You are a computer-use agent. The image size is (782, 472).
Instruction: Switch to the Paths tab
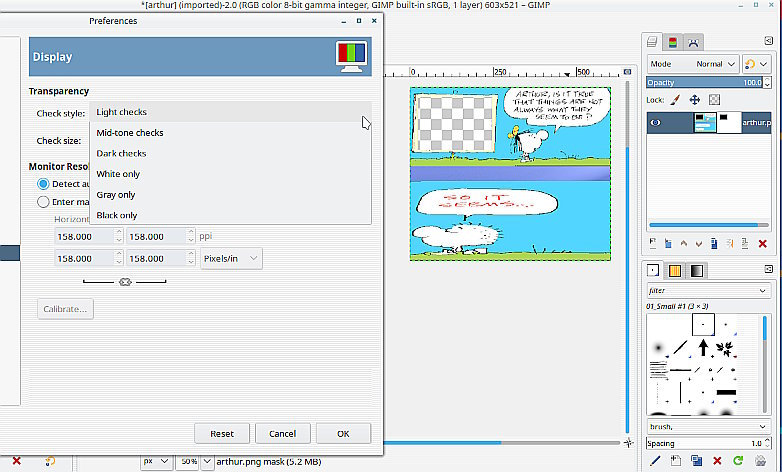(693, 42)
